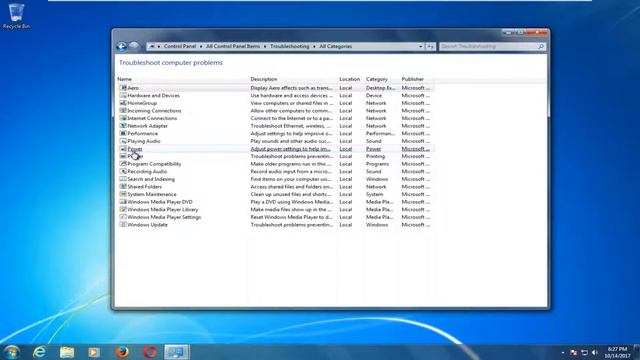Open the Recycle Bin on desktop
The height and width of the screenshot is (360, 640).
pos(16,16)
